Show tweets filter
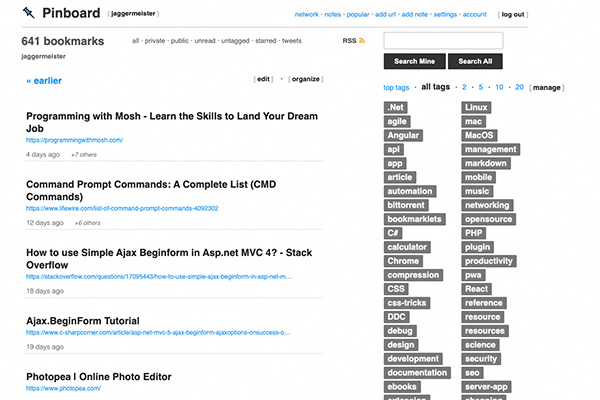Image resolution: width=600 pixels, height=400 pixels. click(292, 41)
